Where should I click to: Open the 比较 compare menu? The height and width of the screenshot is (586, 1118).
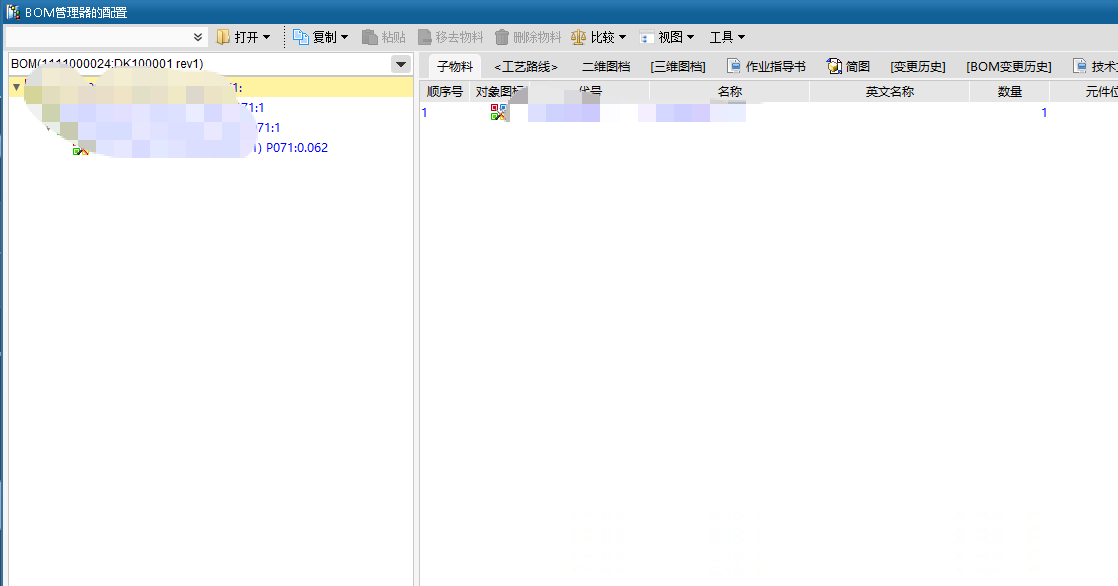point(598,37)
